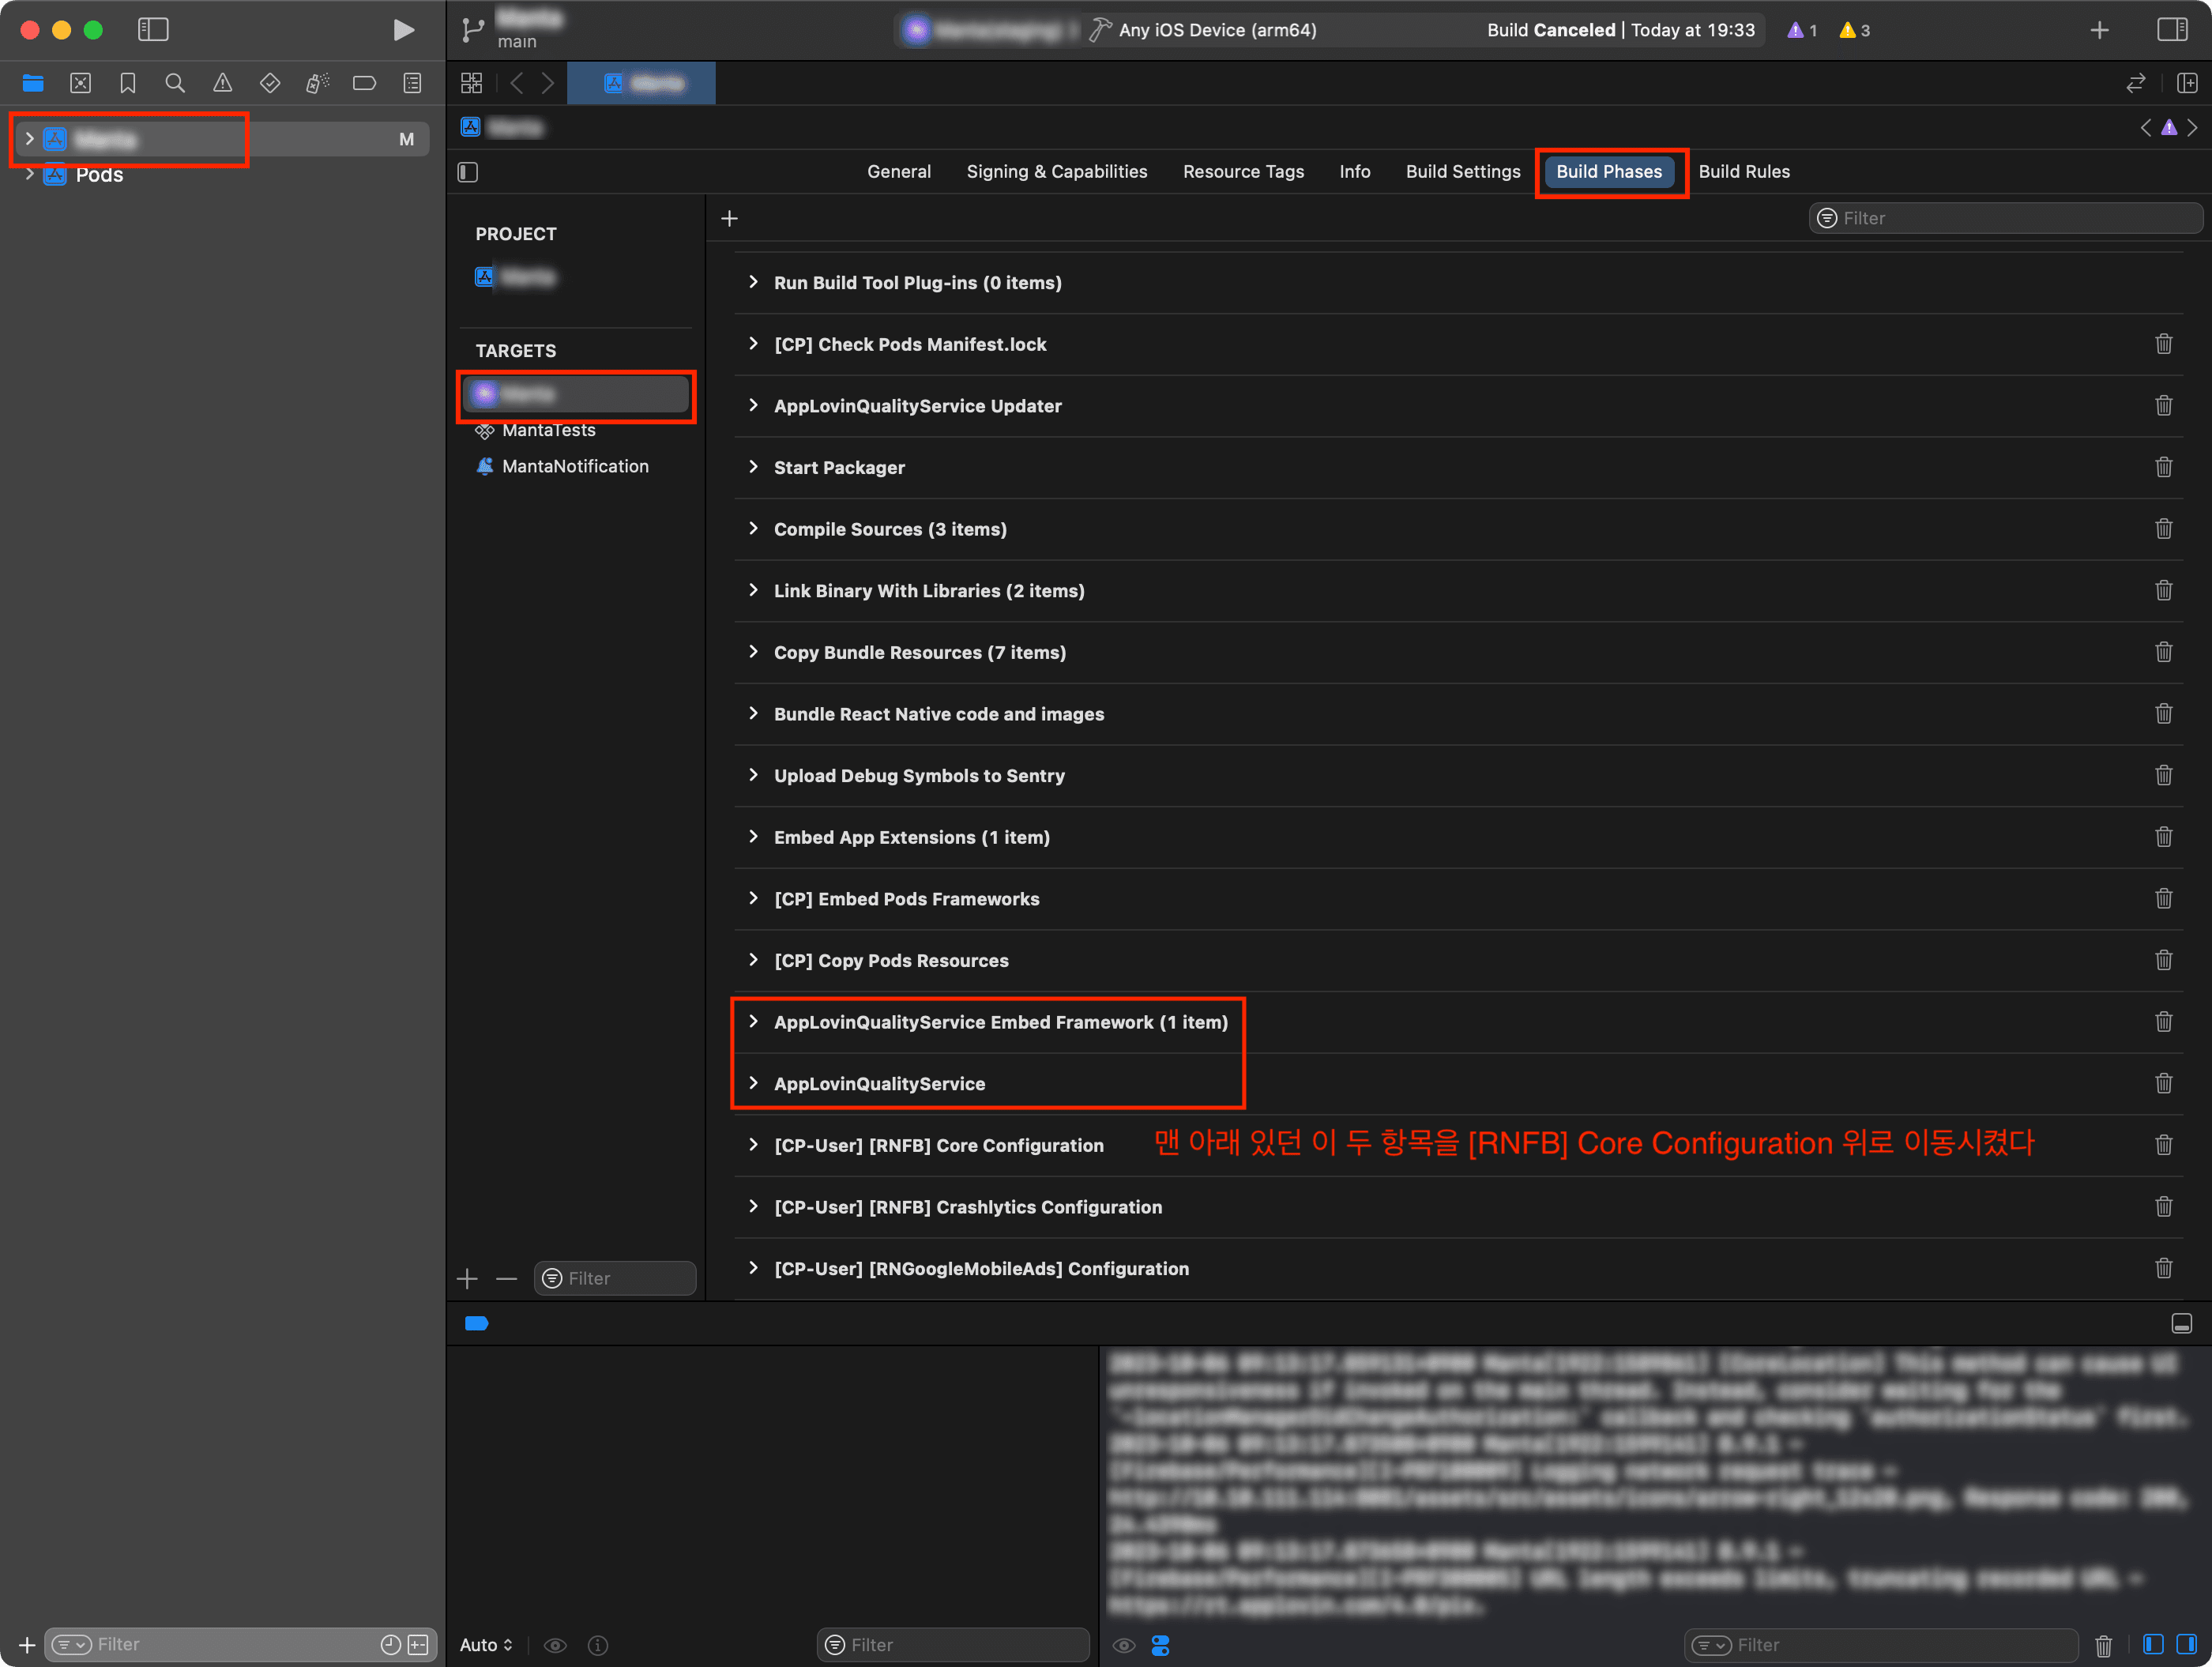Delete Upload Debug Symbols to Sentry phase
This screenshot has height=1667, width=2212.
pyautogui.click(x=2163, y=775)
